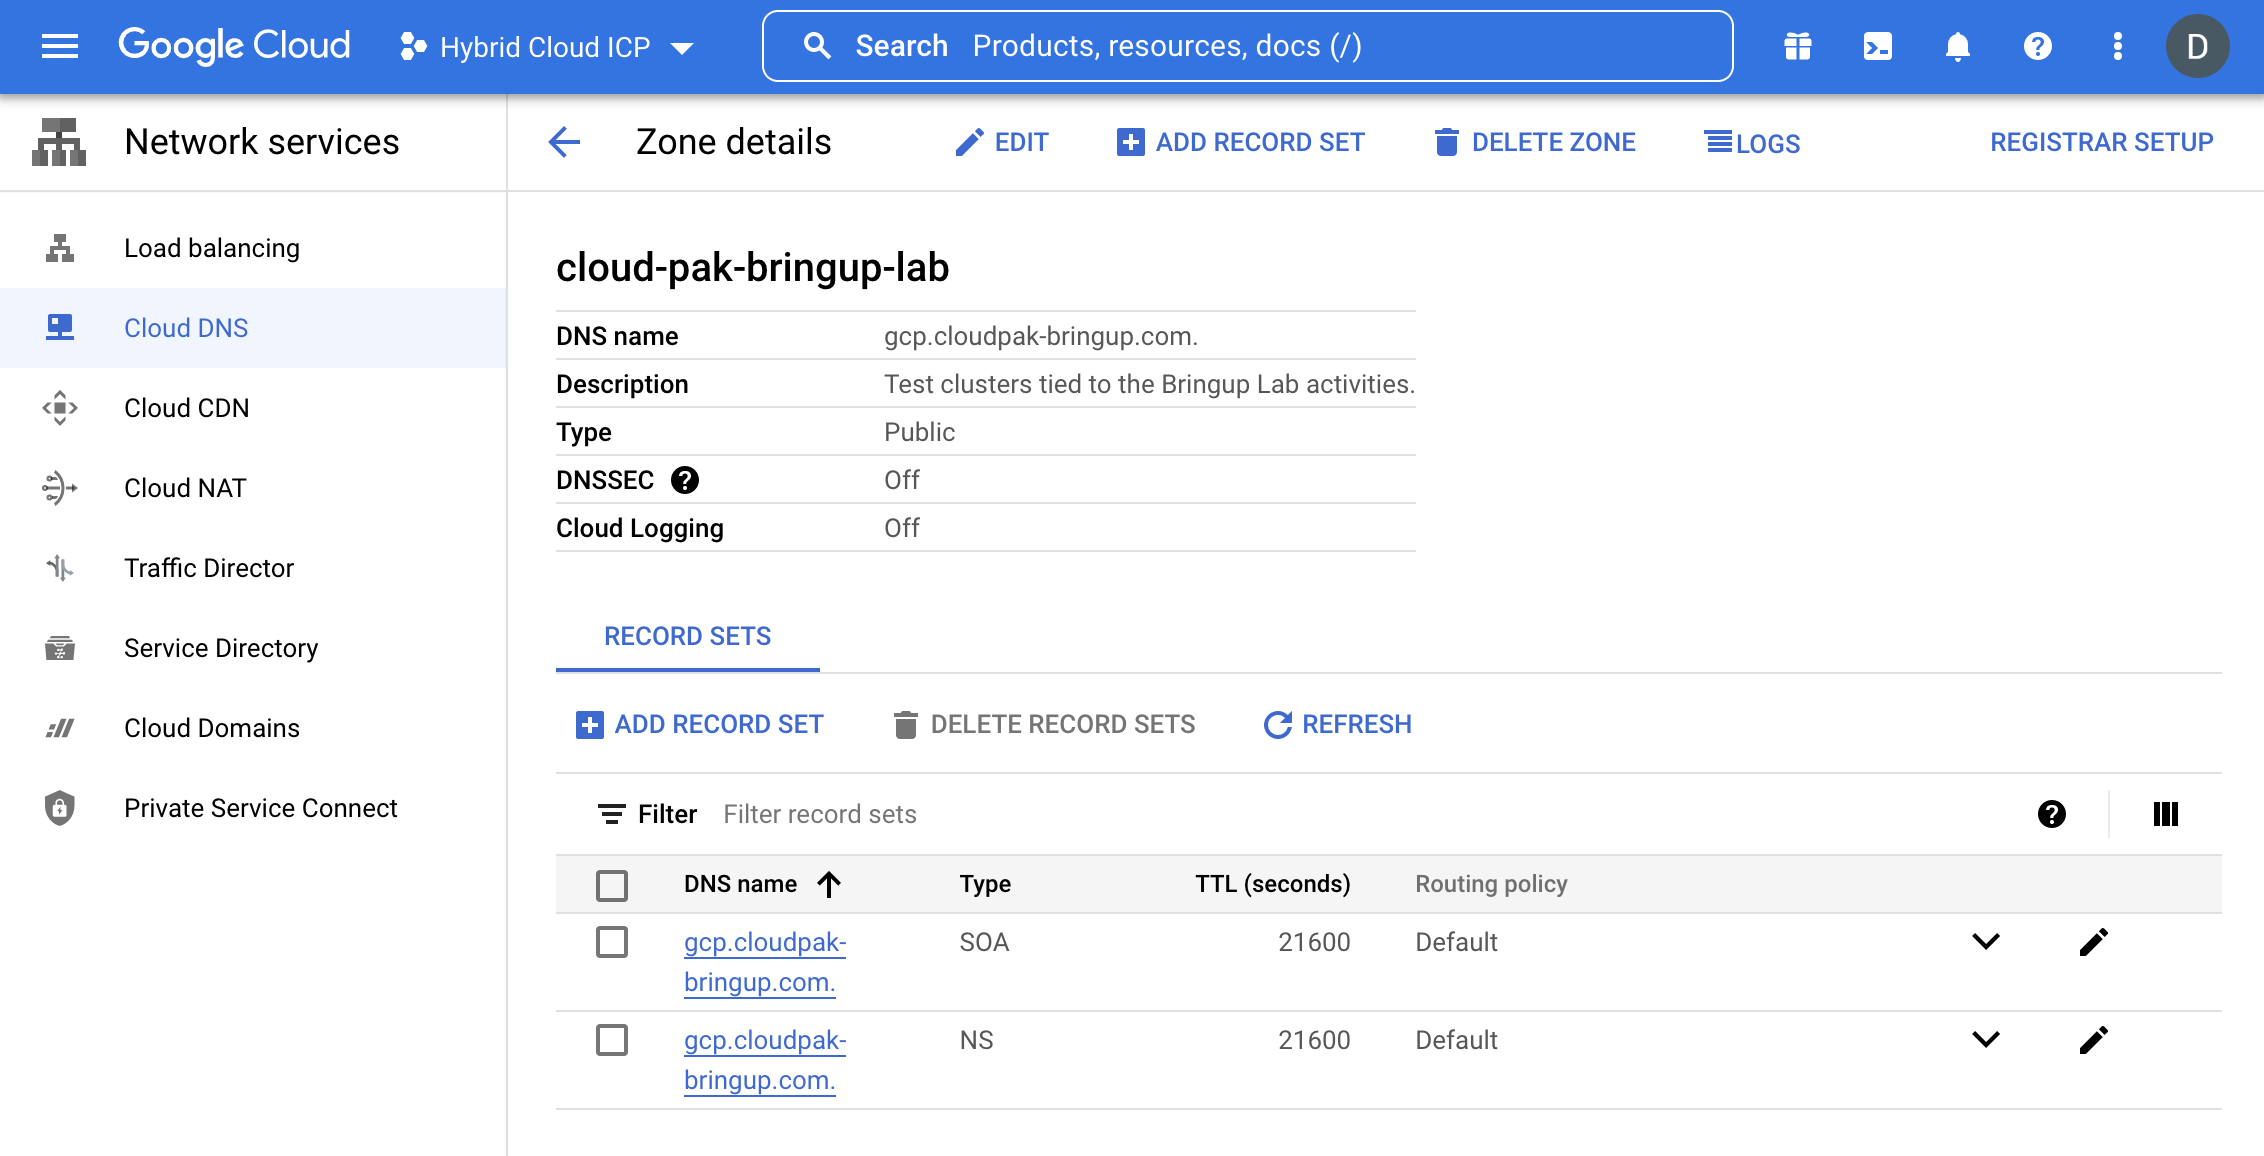Click the Filter lines icon
Viewport: 2264px width, 1156px height.
pyautogui.click(x=611, y=814)
